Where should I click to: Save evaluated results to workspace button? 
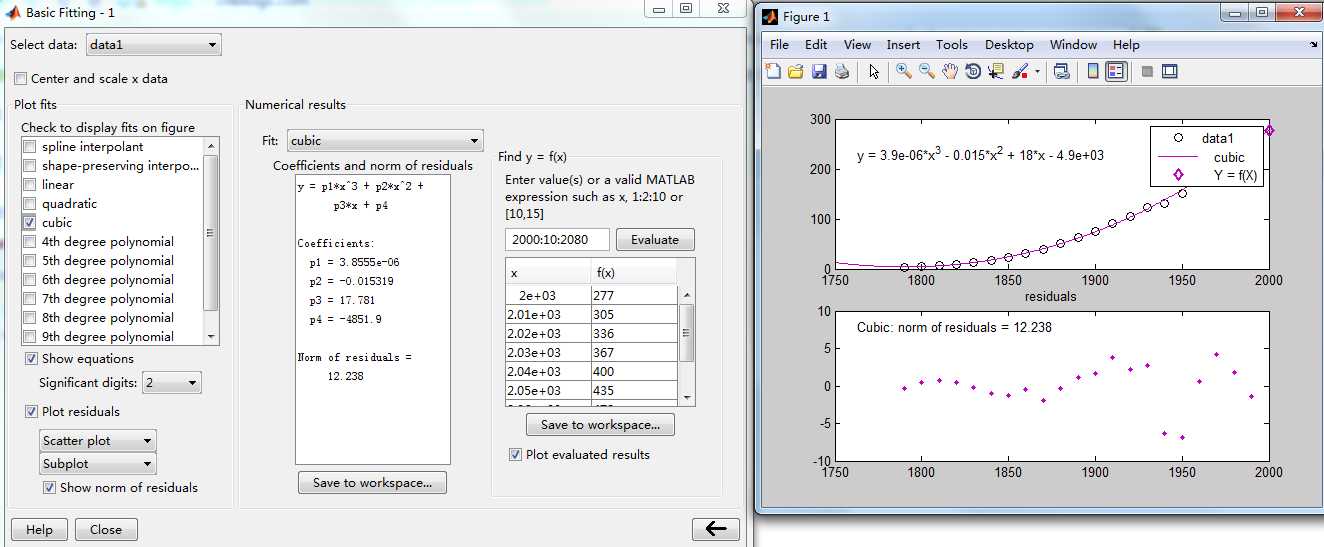pyautogui.click(x=600, y=425)
